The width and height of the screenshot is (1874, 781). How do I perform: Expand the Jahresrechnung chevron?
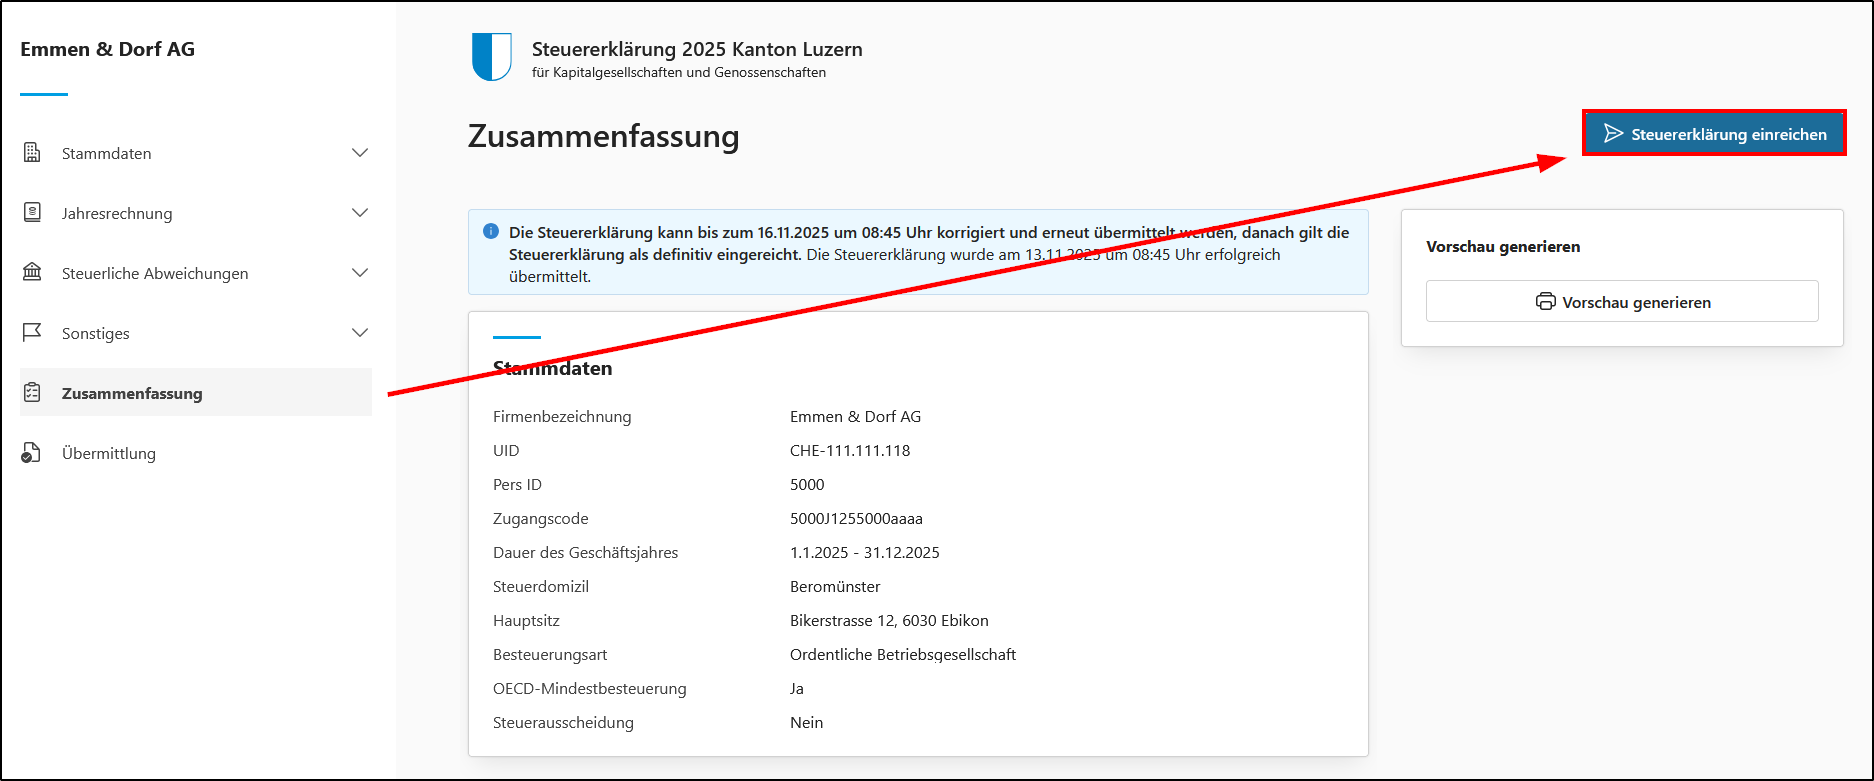point(360,213)
